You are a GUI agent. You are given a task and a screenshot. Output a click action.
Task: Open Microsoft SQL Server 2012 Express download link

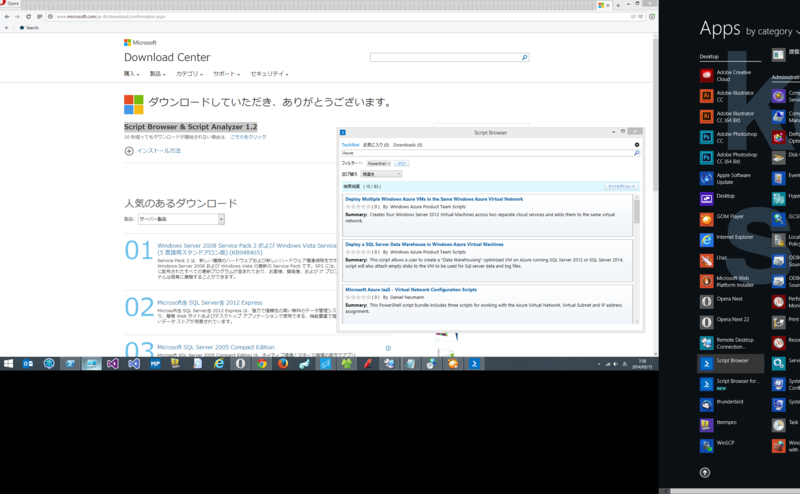(210, 303)
